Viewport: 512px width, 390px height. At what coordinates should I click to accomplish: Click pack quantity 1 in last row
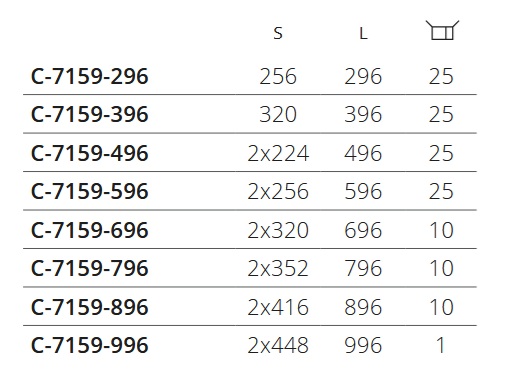pyautogui.click(x=441, y=345)
